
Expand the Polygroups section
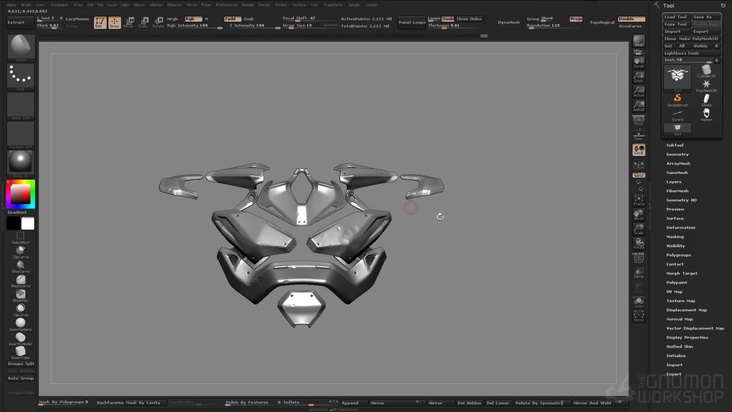tap(678, 255)
